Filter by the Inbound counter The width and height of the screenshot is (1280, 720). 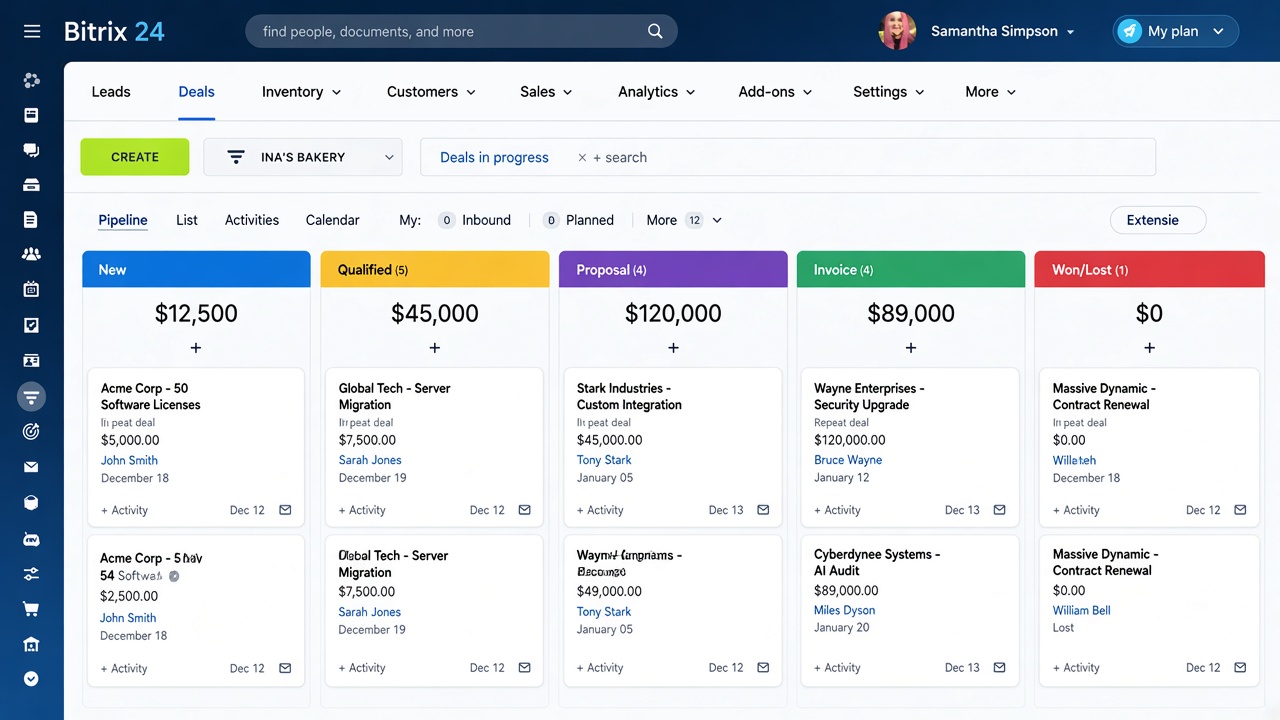click(474, 220)
